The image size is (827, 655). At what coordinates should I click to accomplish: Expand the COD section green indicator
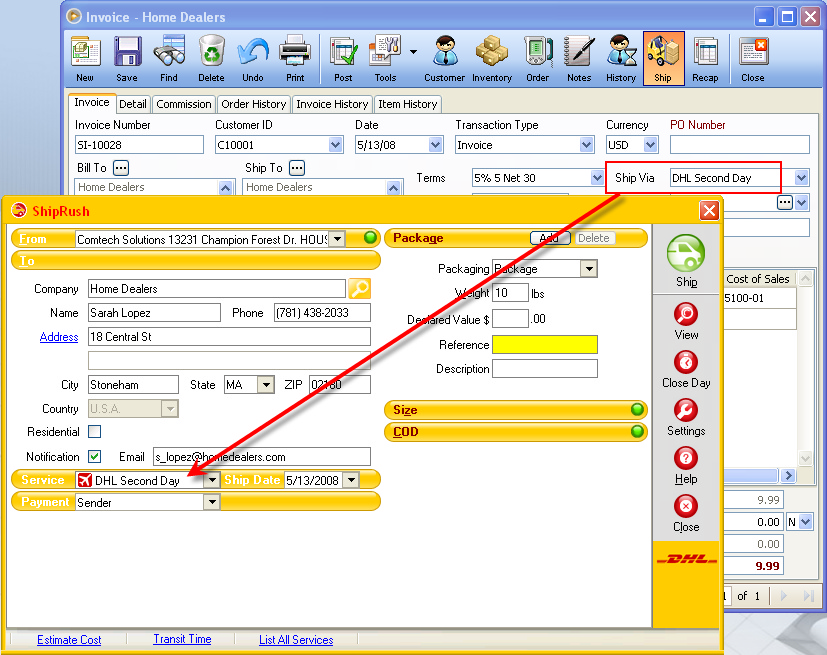(637, 431)
